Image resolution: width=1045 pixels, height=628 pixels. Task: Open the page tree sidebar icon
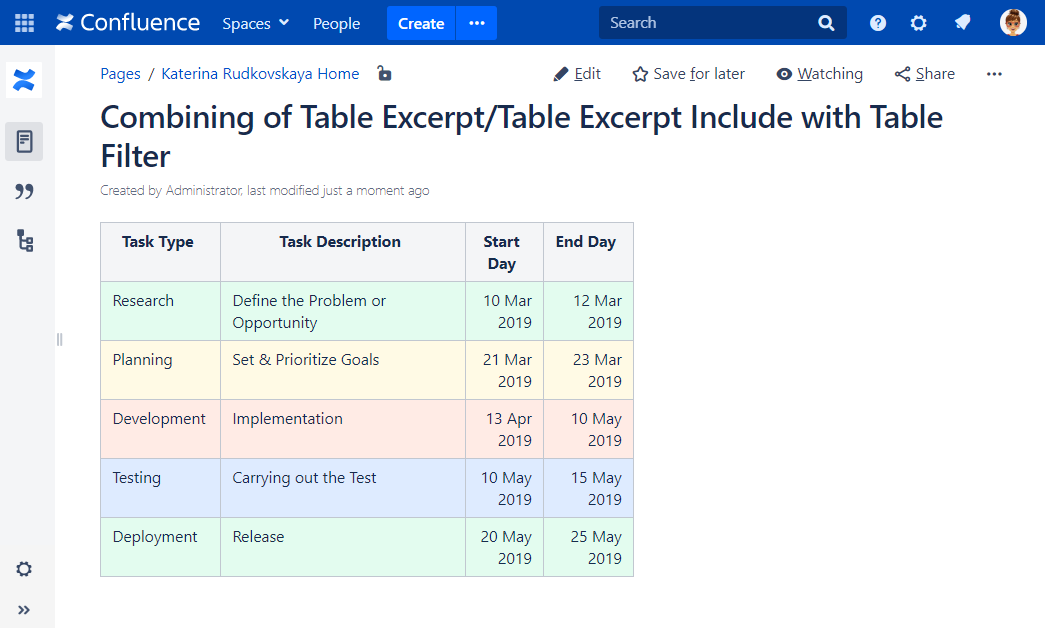click(x=24, y=240)
